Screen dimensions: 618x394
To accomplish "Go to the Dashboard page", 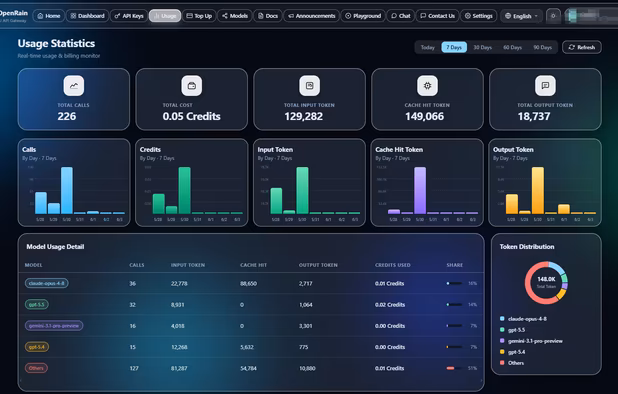I will [87, 16].
